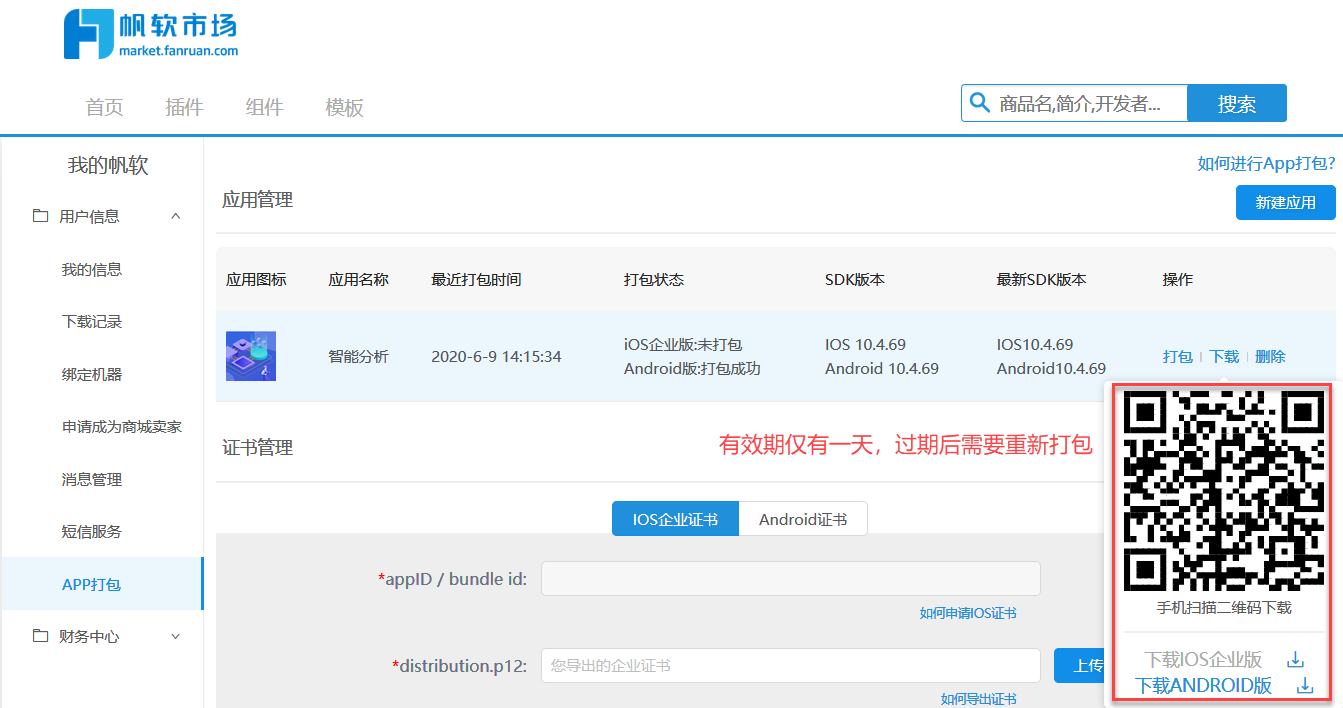Click the QR code image

1223,491
